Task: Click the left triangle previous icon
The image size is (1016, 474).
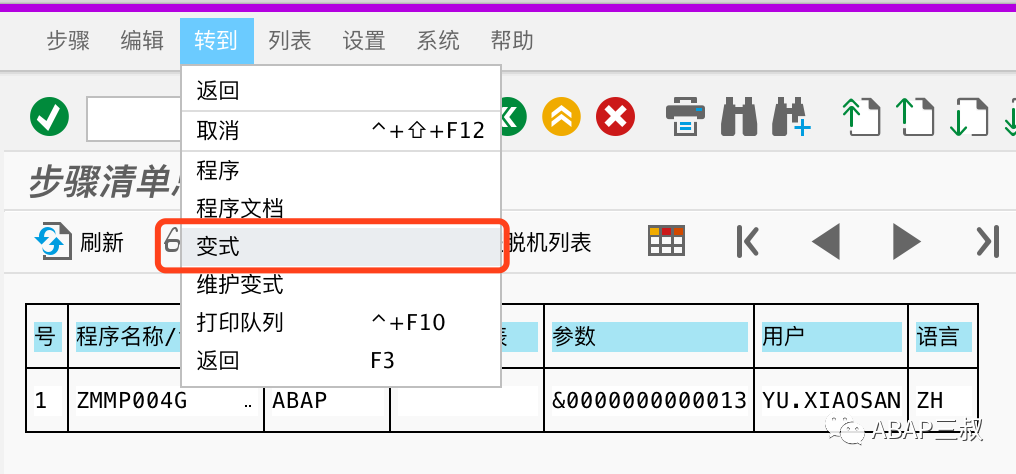Action: (x=826, y=242)
